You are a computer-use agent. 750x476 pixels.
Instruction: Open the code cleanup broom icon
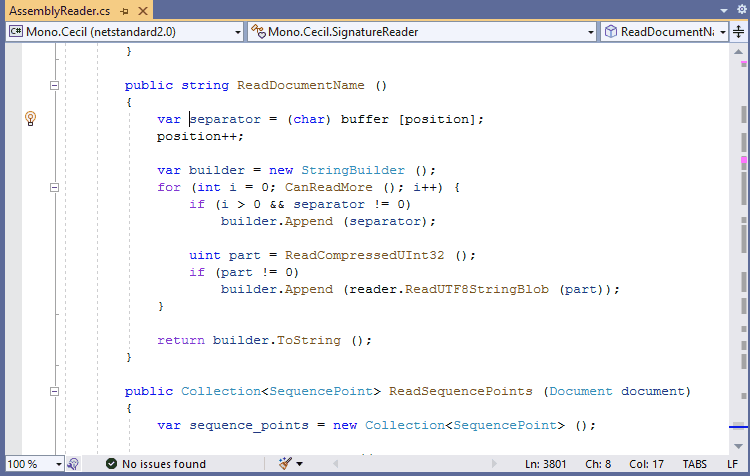pos(285,463)
